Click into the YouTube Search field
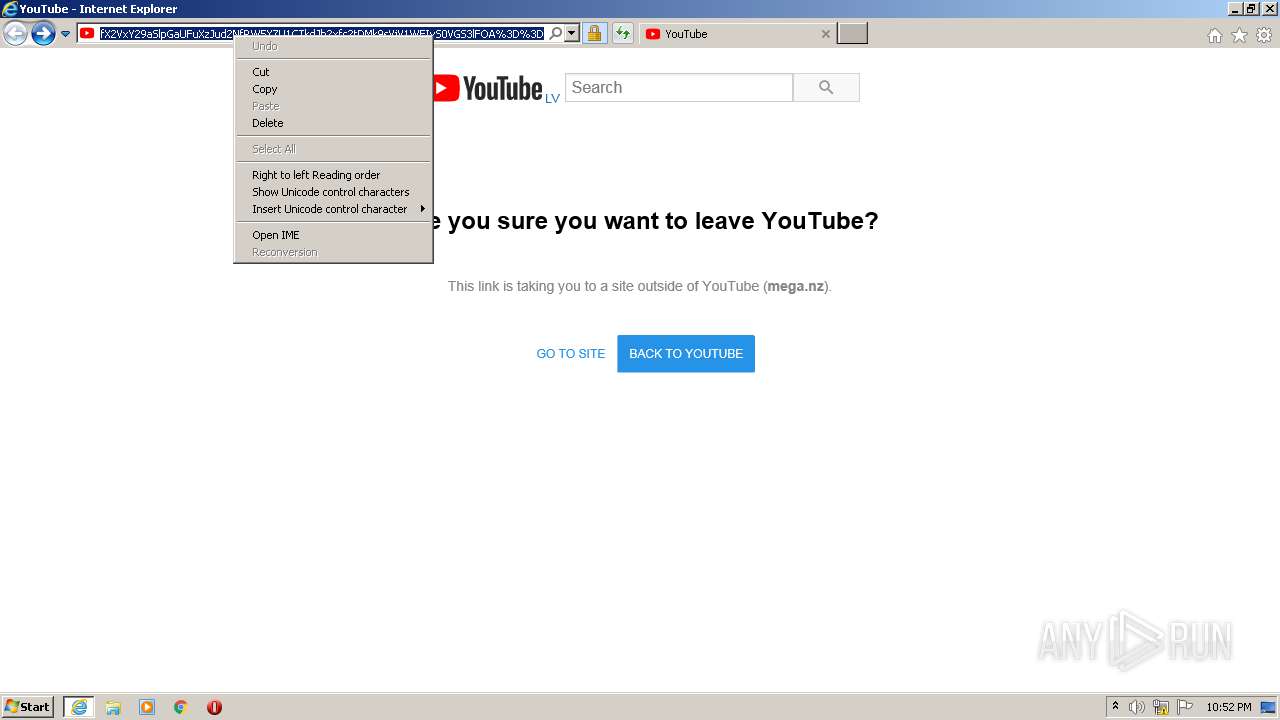Screen dimensions: 1280x720 tap(679, 88)
